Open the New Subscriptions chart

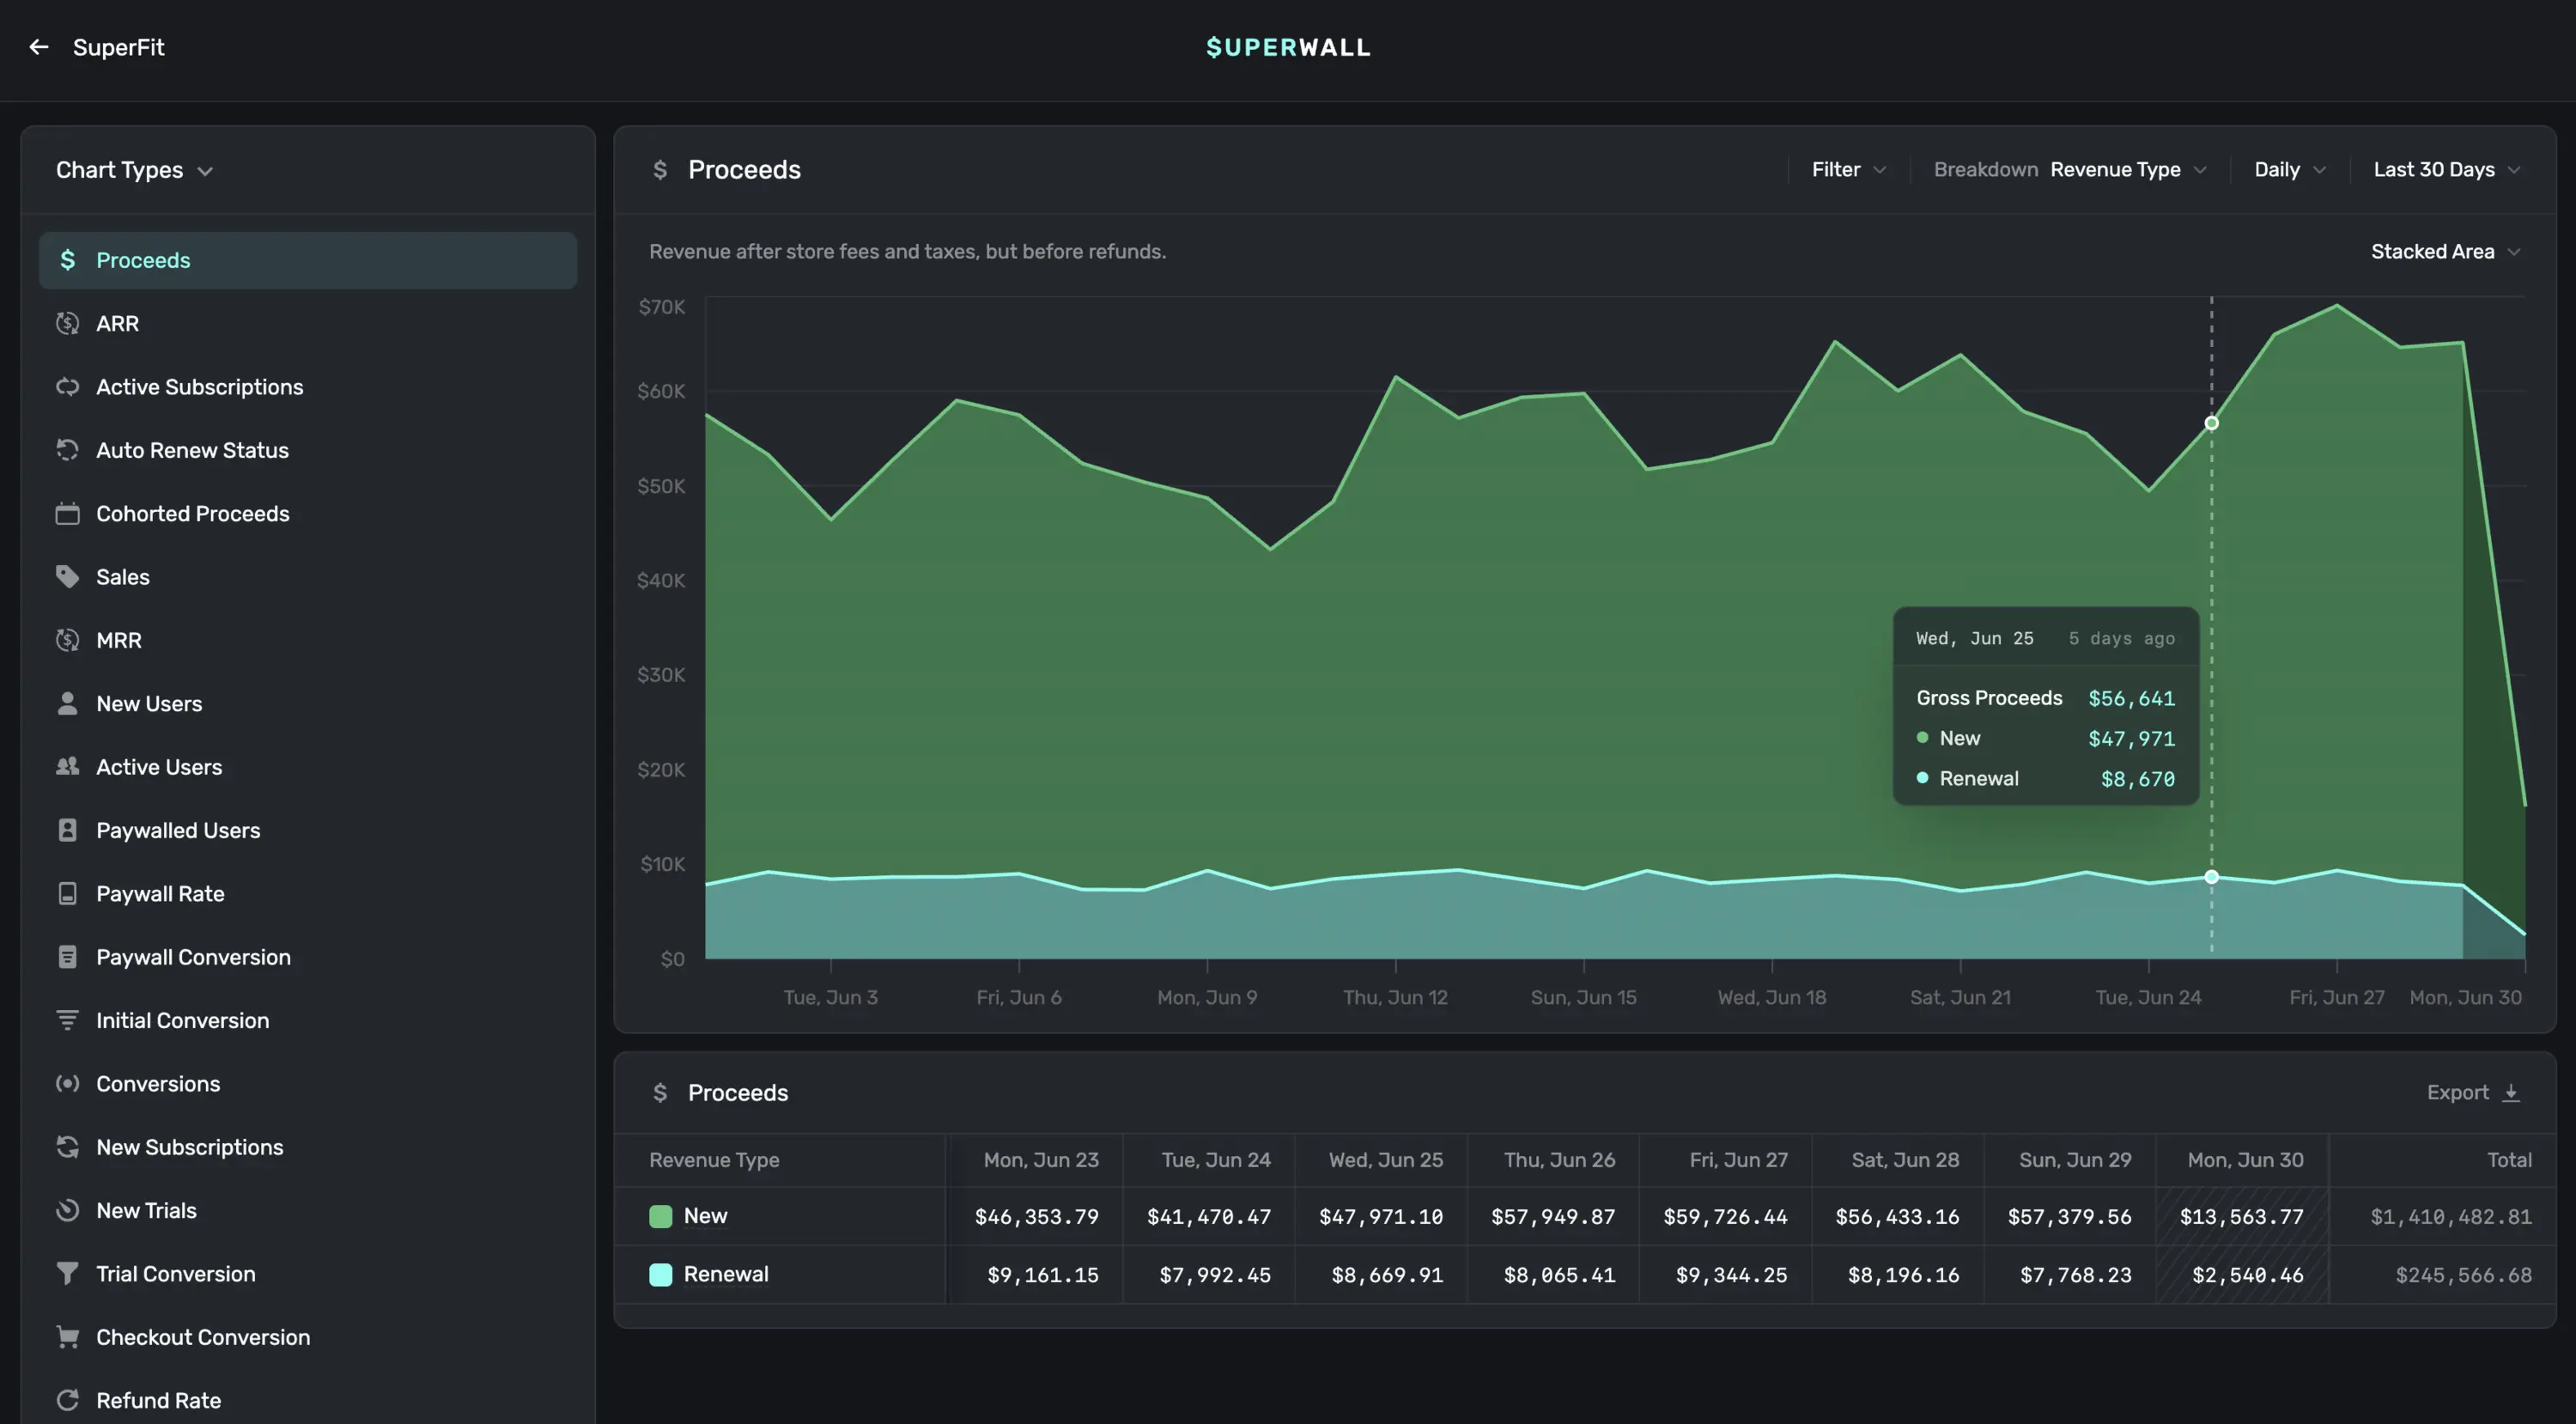pyautogui.click(x=189, y=1147)
